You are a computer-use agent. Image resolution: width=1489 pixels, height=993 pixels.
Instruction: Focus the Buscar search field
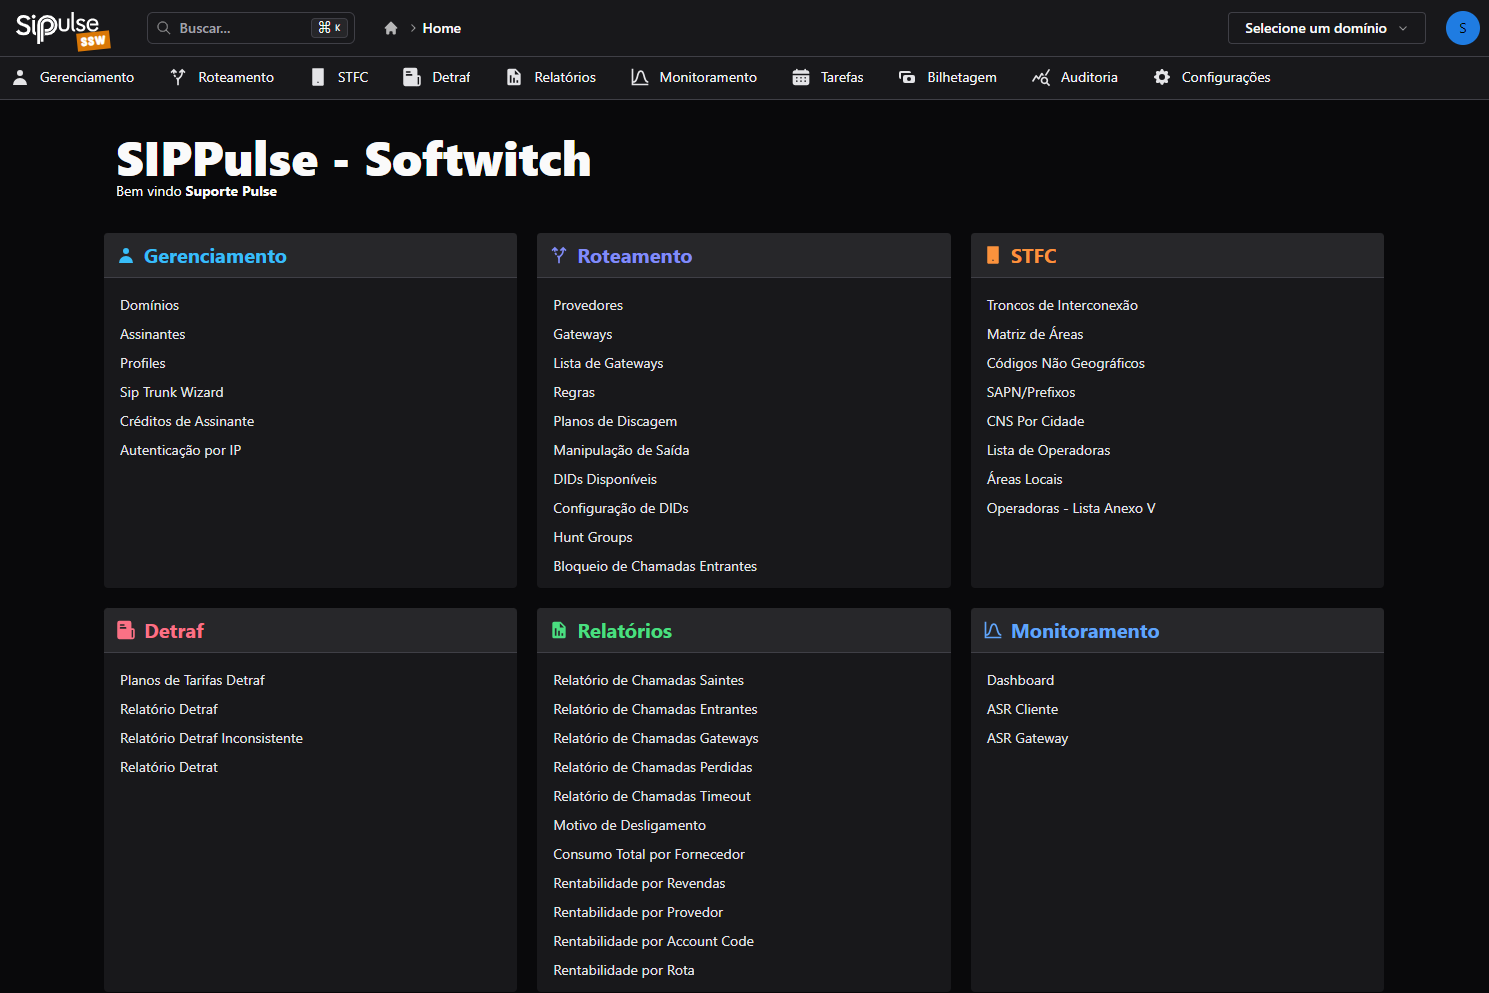click(251, 28)
